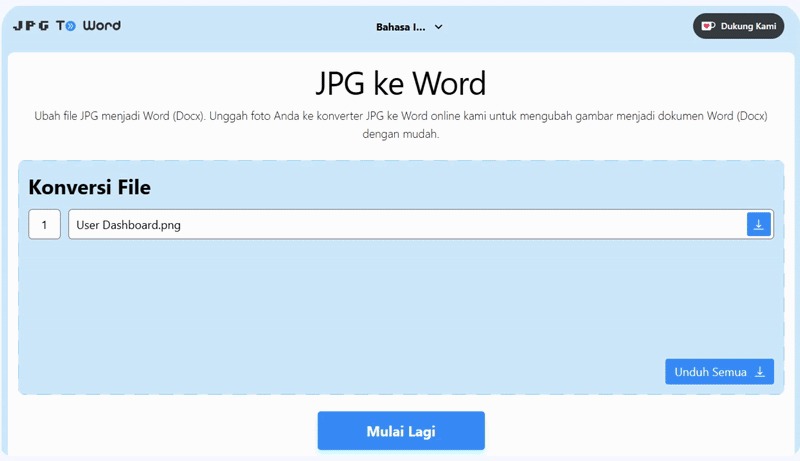The image size is (800, 461).
Task: Click Mulai Lagi to restart conversion
Action: (x=401, y=431)
